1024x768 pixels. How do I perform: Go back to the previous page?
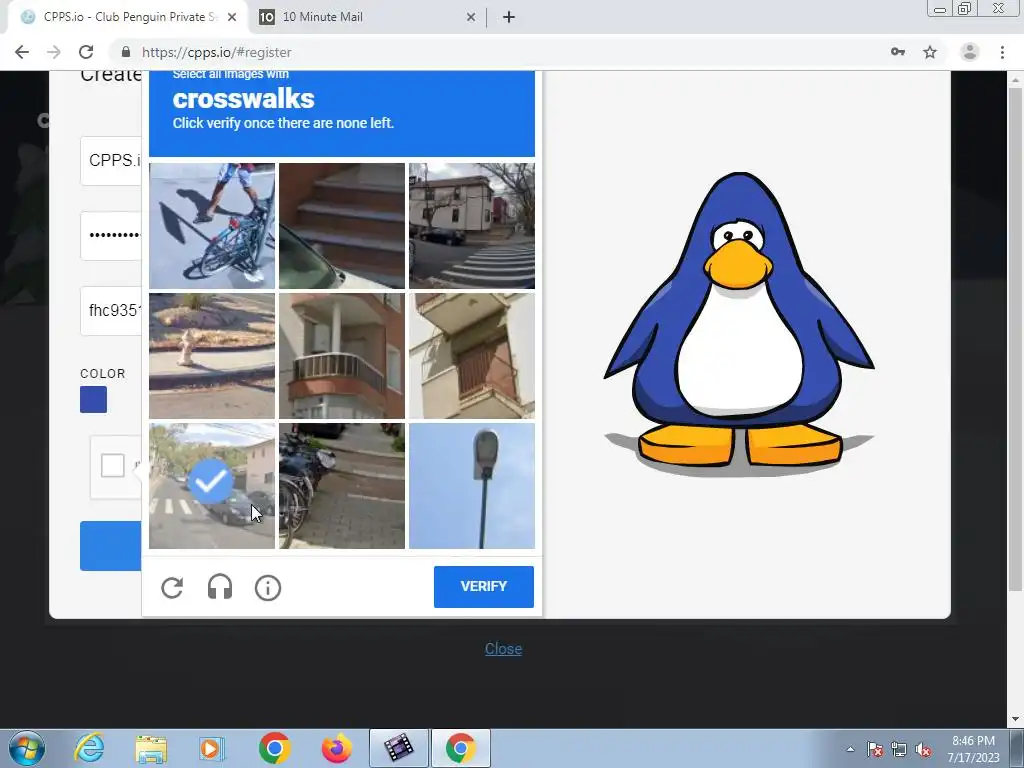pos(22,52)
